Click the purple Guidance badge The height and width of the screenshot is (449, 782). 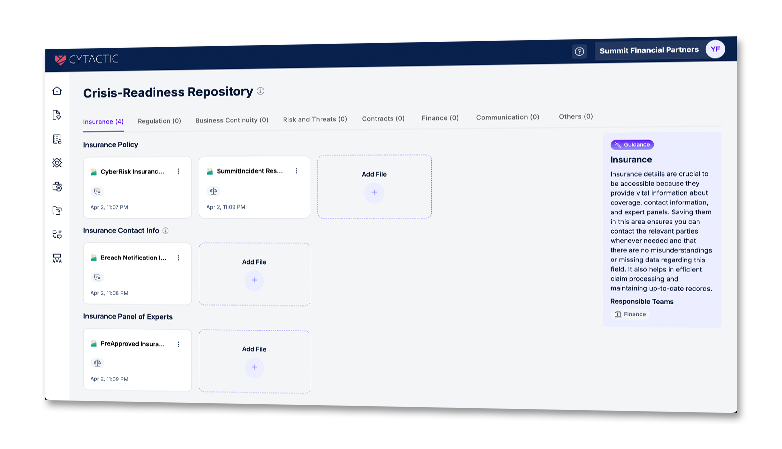pos(632,145)
